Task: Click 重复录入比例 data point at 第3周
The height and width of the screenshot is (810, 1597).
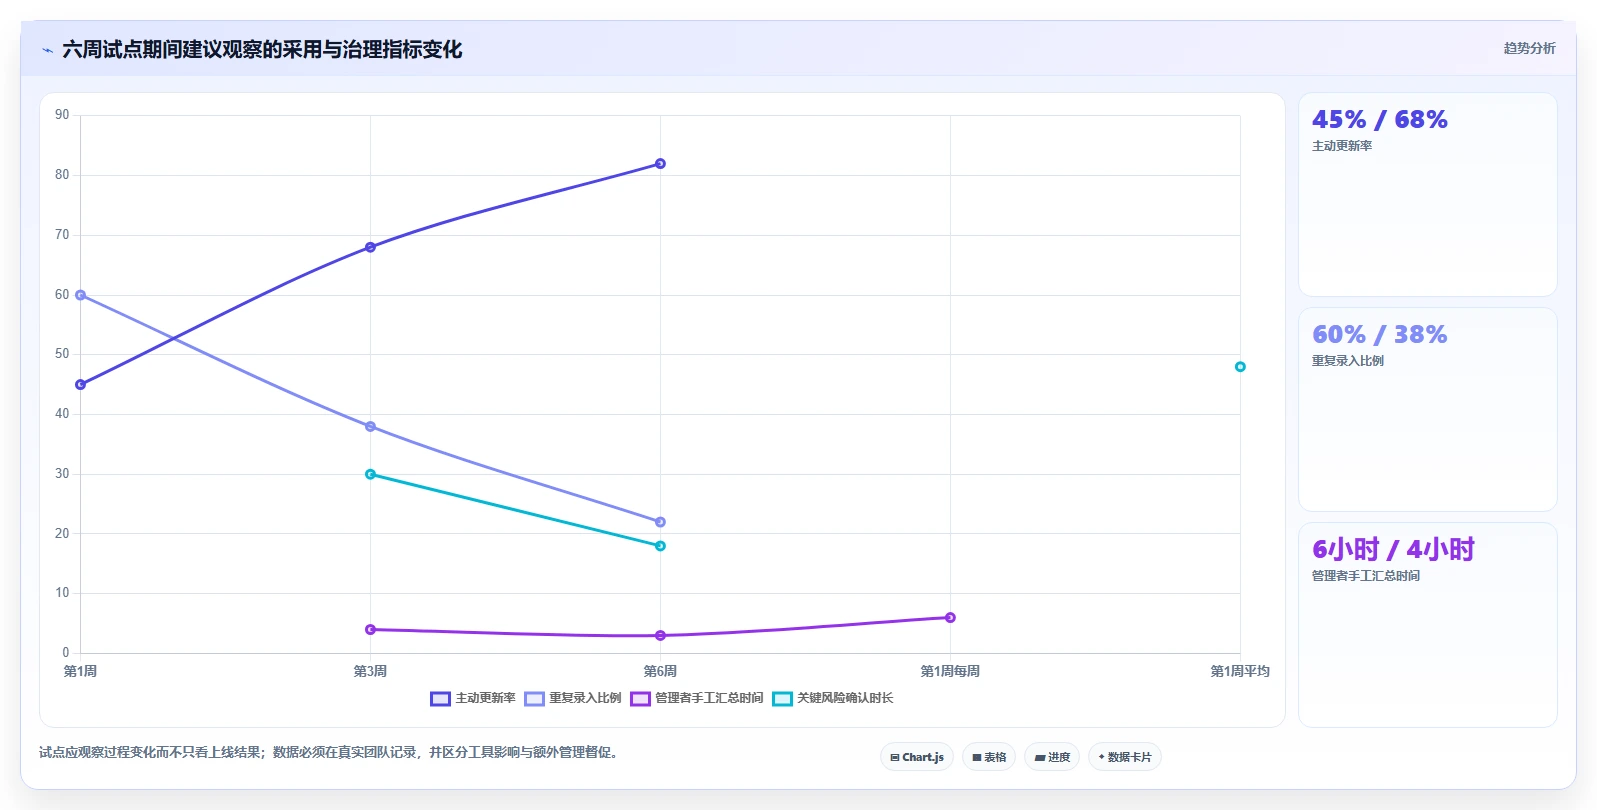Action: [x=370, y=427]
